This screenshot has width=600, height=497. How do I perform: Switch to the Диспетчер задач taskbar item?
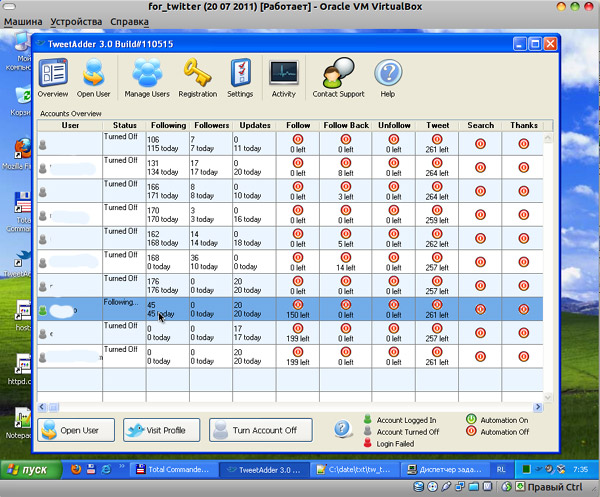pos(445,469)
